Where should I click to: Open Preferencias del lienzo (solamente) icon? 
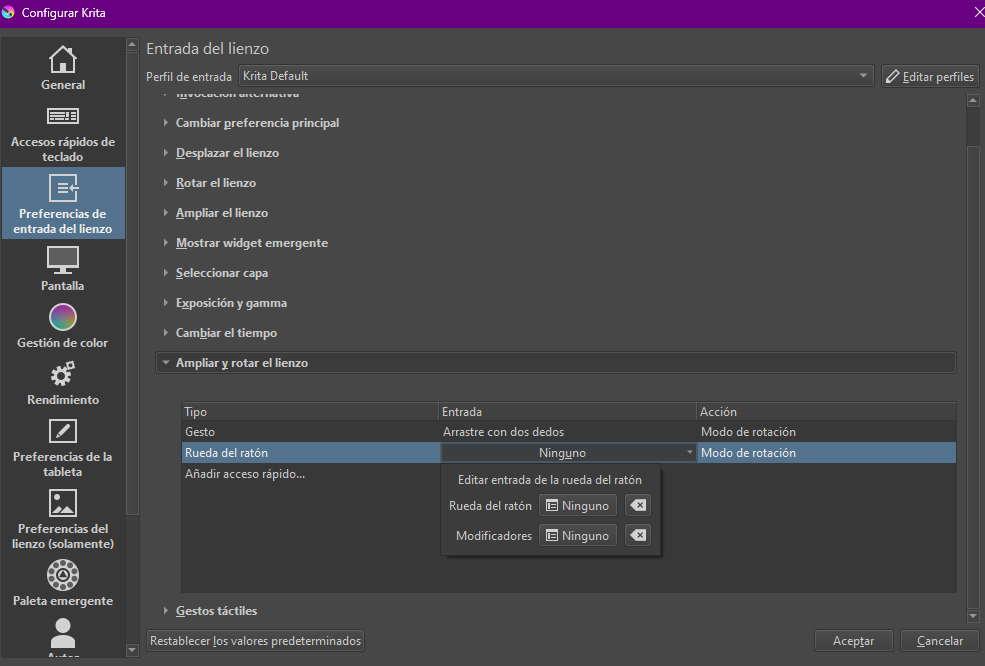[63, 503]
